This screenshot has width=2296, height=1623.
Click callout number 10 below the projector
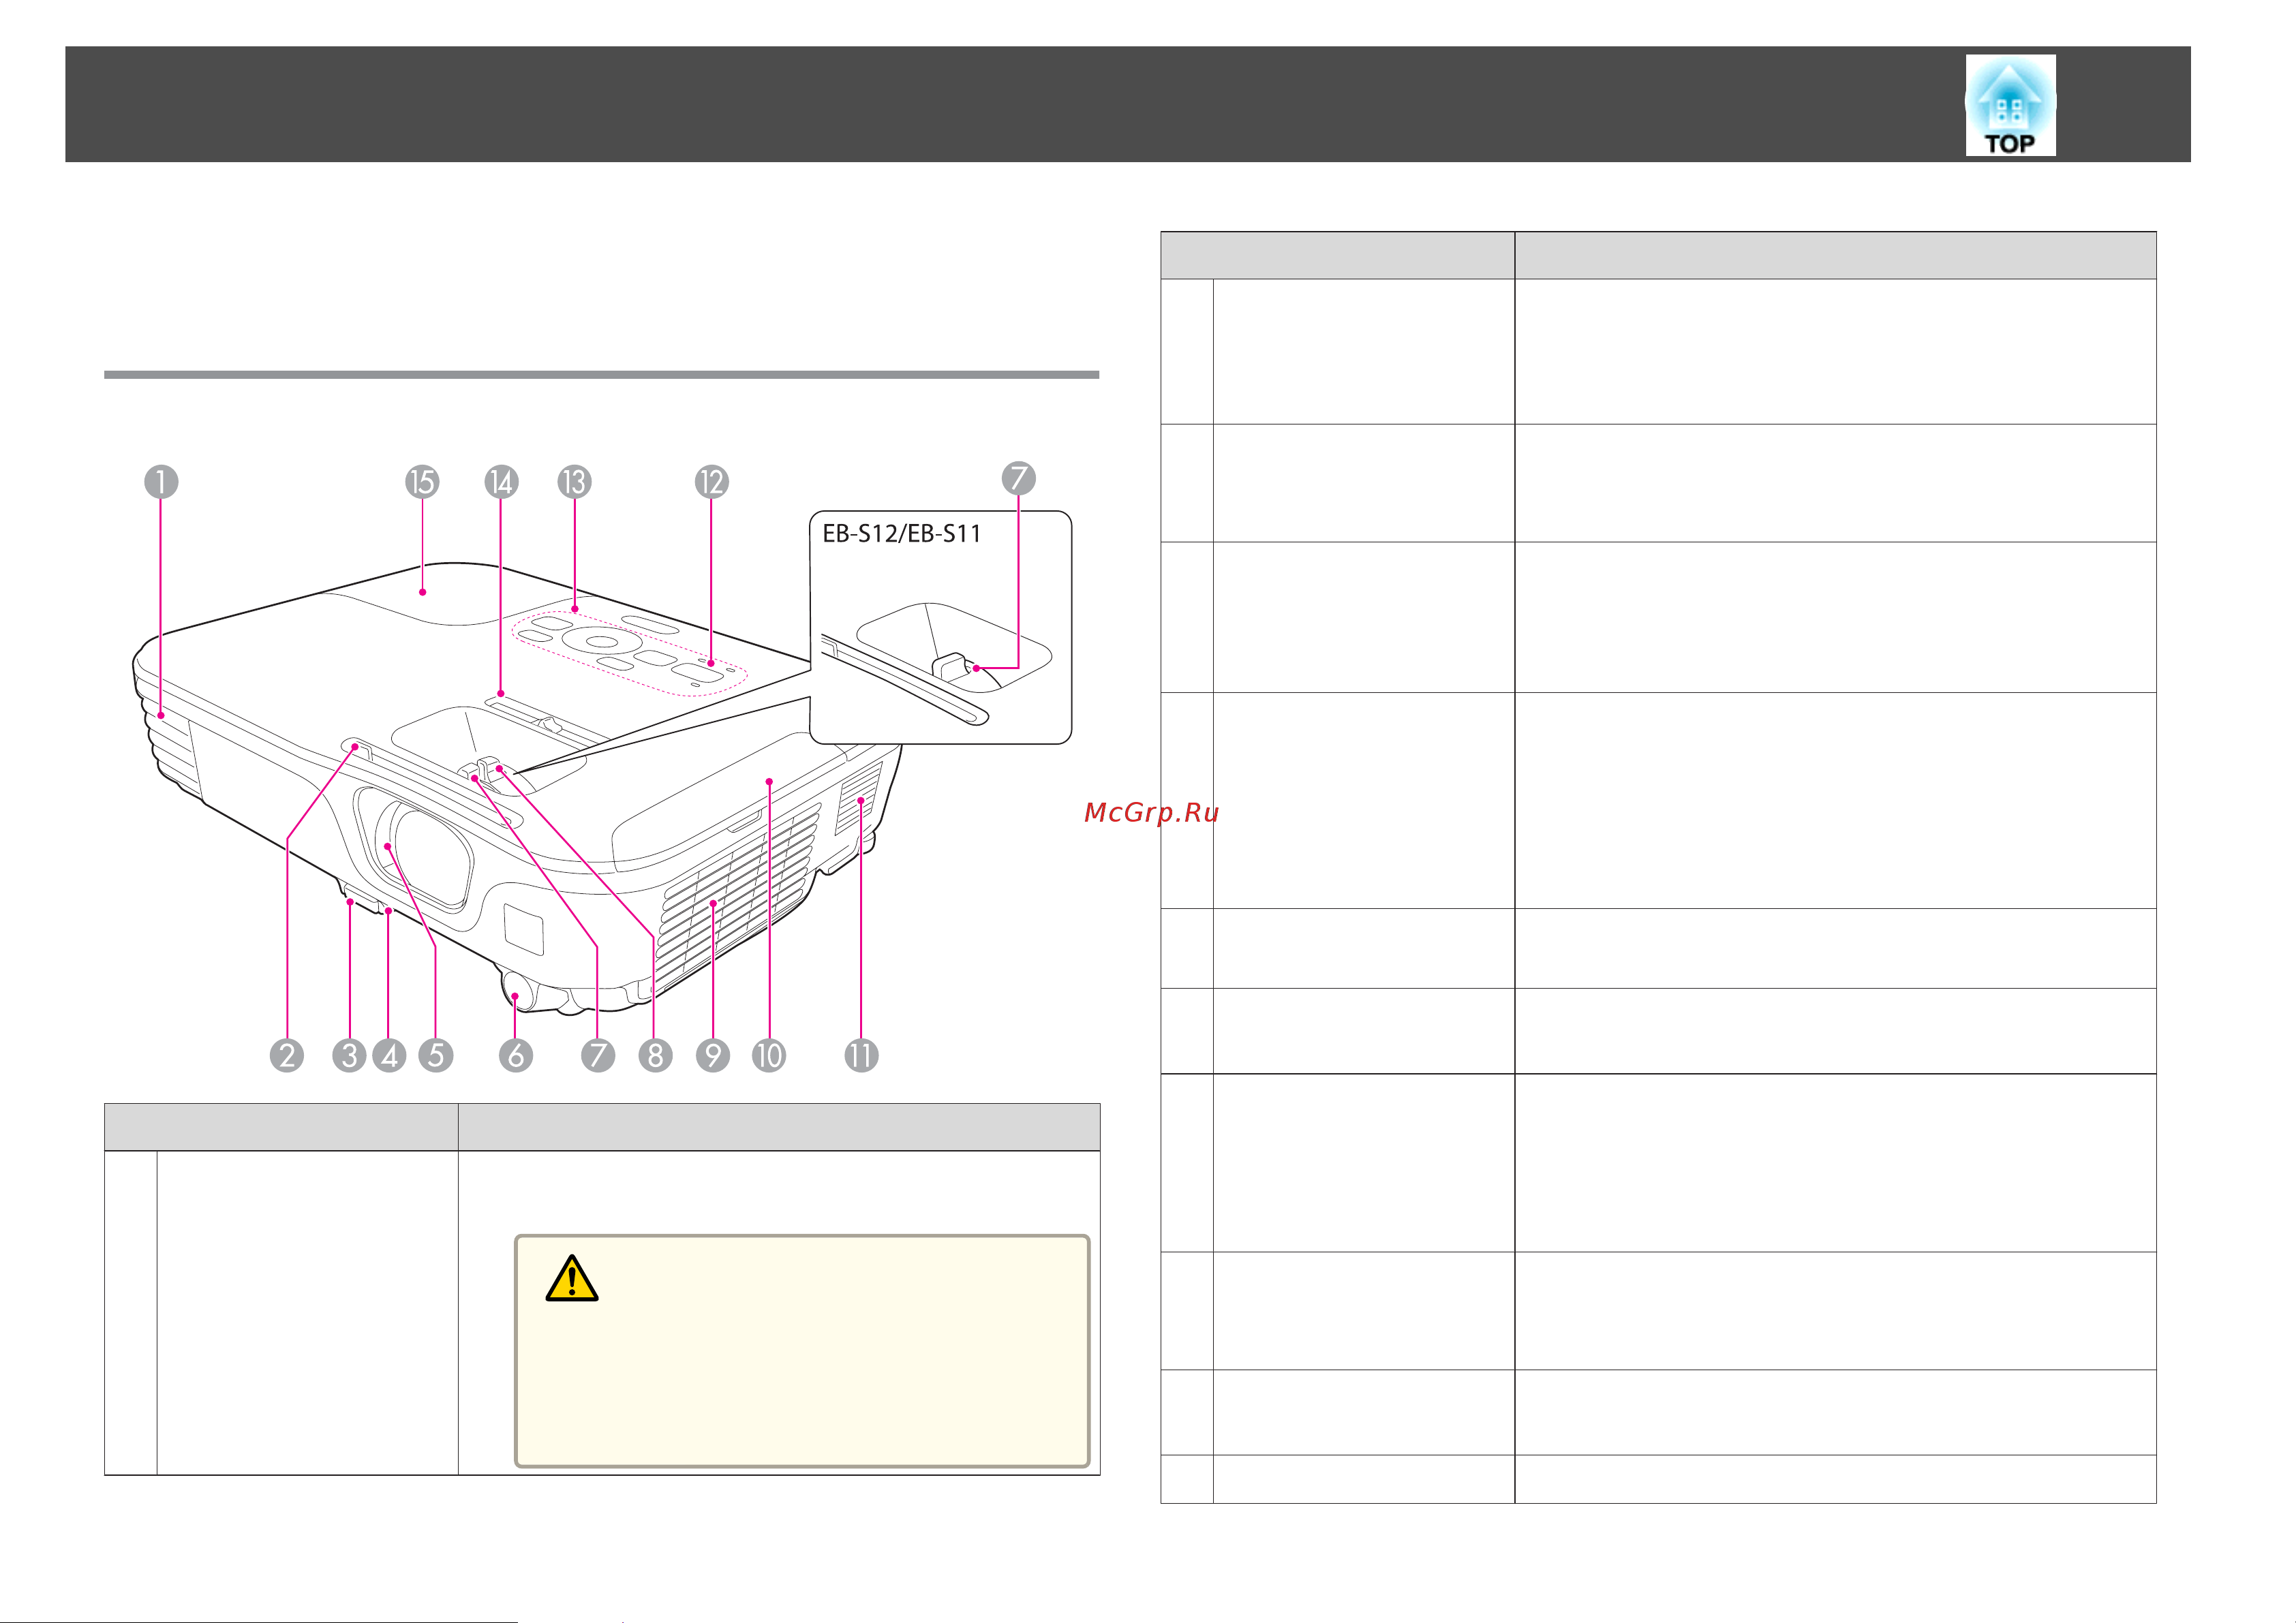(x=769, y=1055)
